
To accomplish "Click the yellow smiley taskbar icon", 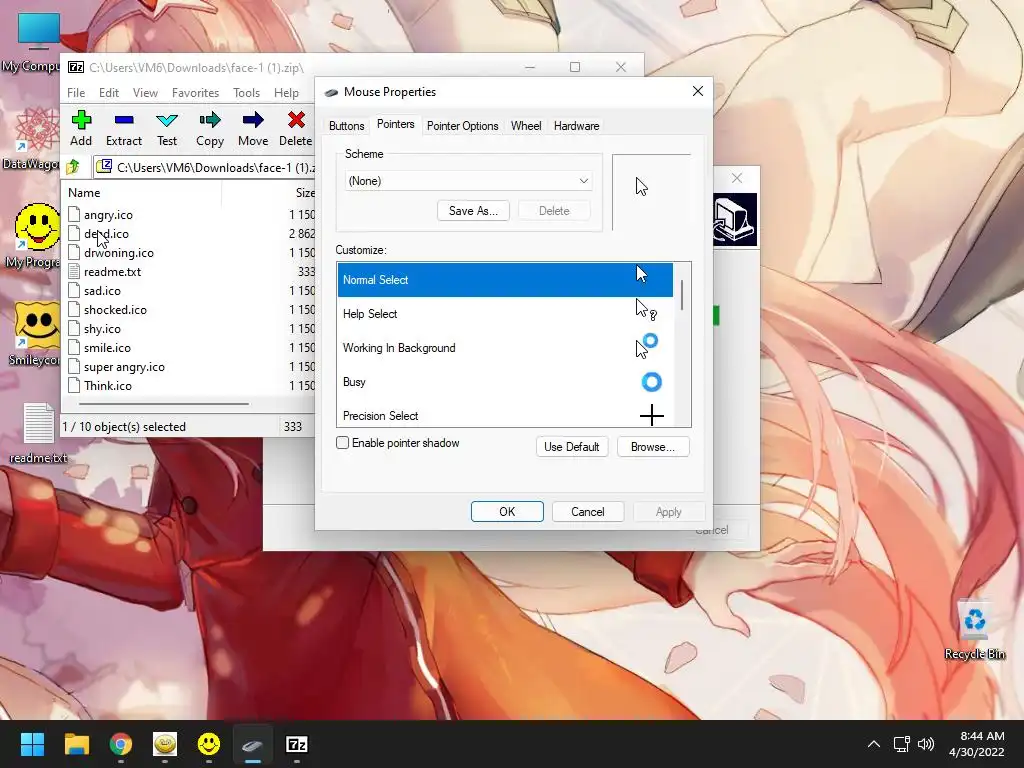I will [209, 744].
